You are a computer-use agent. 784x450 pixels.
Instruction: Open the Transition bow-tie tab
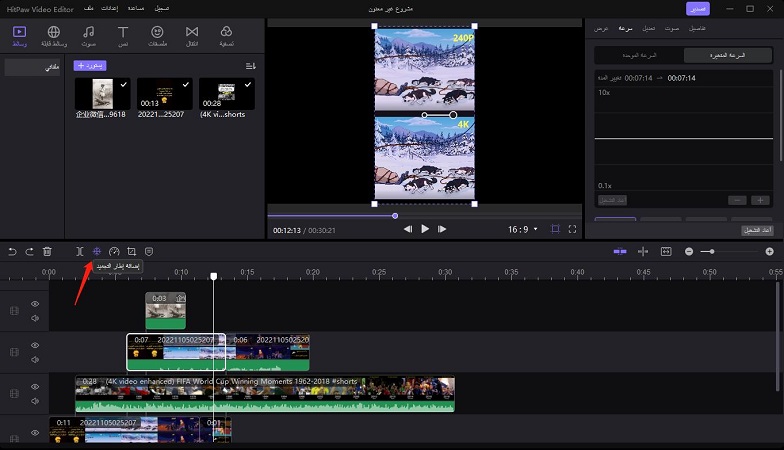[x=192, y=36]
